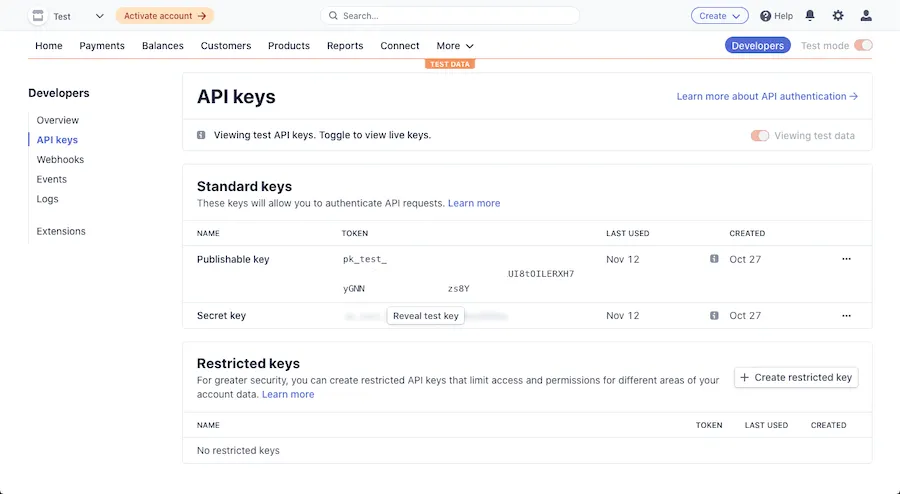
Task: Click Nov 12 in Publishable key row
Action: (x=622, y=259)
